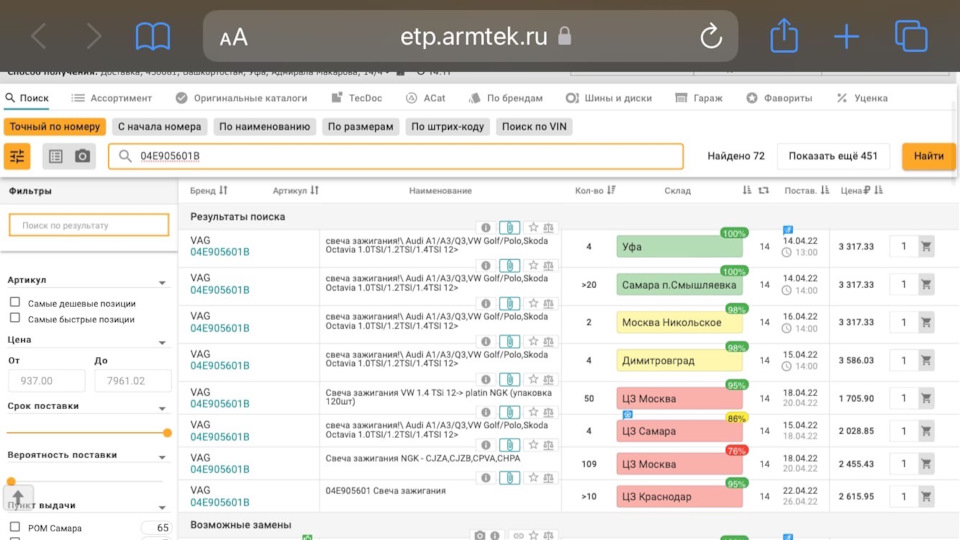The width and height of the screenshot is (960, 540).
Task: Open the filter settings sliders icon
Action: [17, 156]
